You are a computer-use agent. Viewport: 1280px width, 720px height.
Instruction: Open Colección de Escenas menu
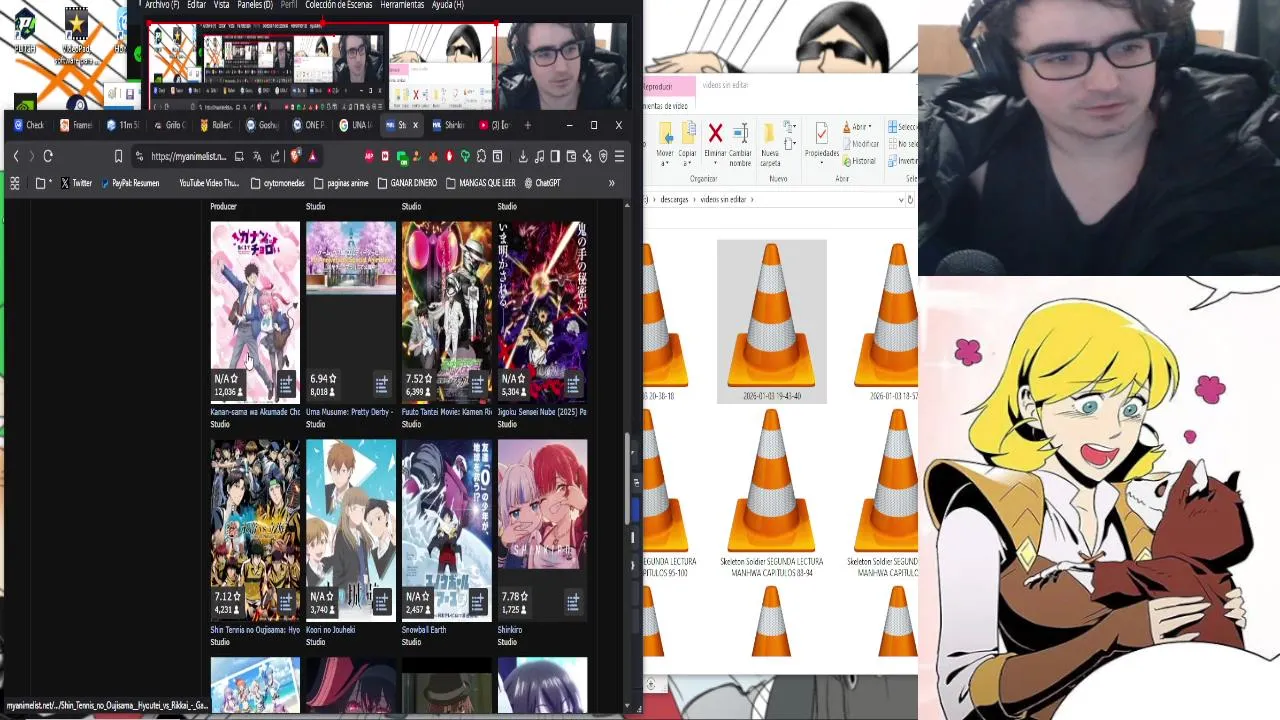(x=338, y=5)
